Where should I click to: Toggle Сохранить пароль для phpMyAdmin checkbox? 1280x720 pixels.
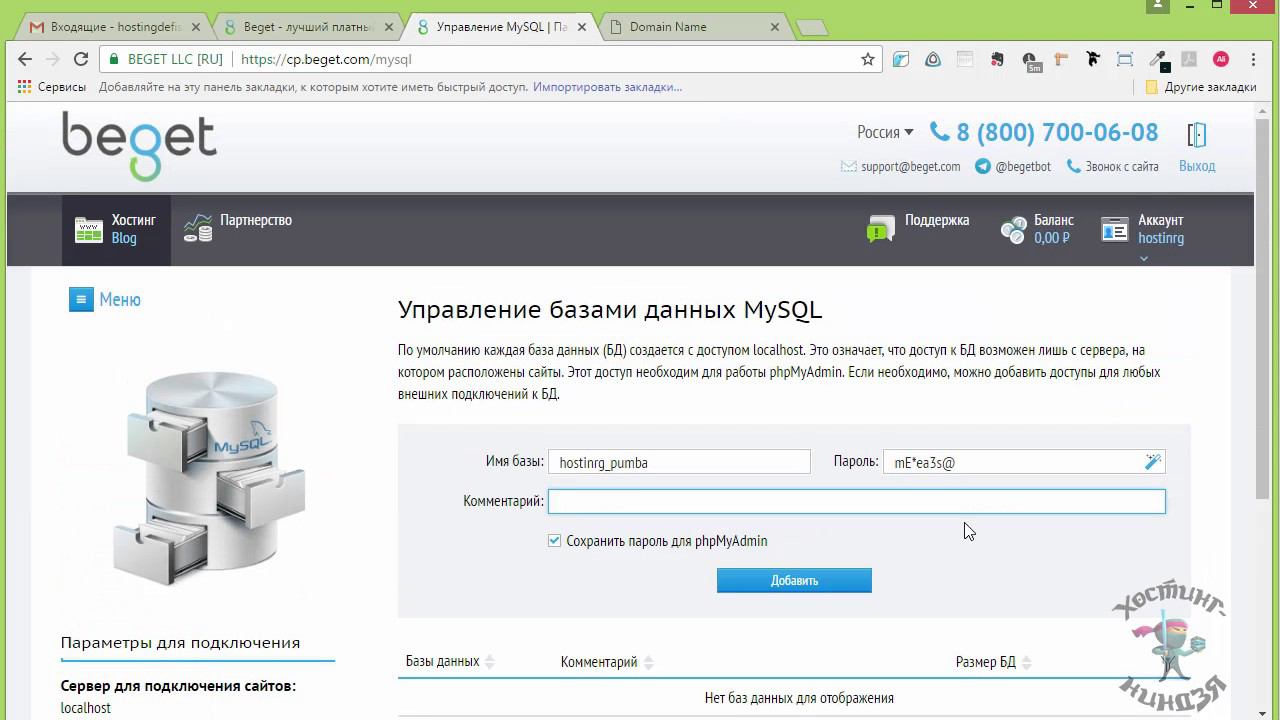[x=555, y=540]
